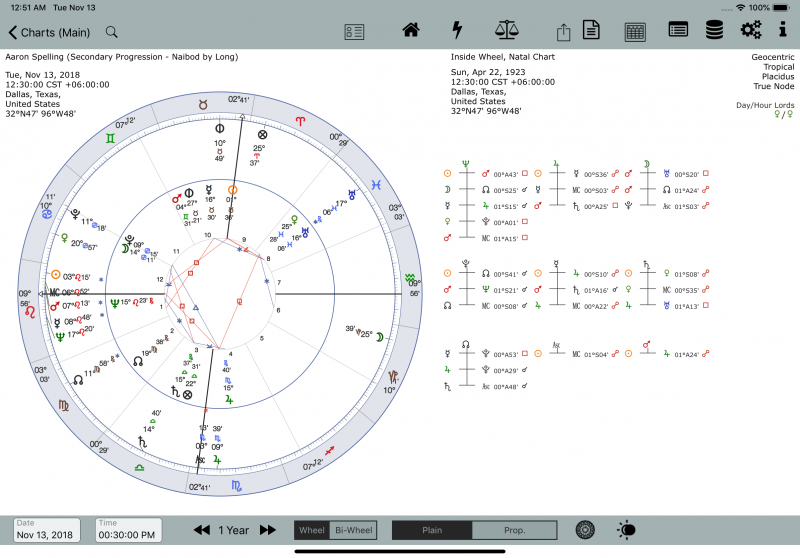Tap outer Sun glyph at 03° Leo
Image resolution: width=800 pixels, height=558 pixels.
[x=56, y=274]
